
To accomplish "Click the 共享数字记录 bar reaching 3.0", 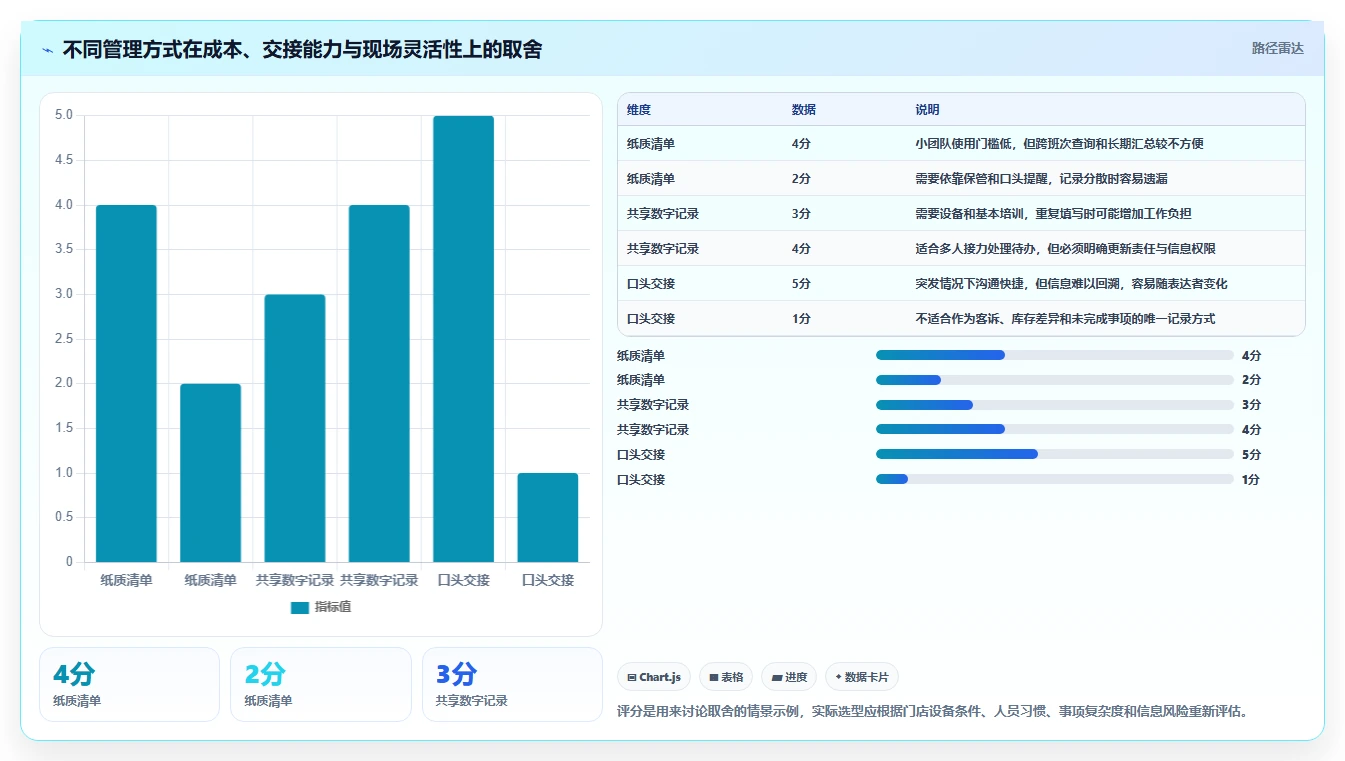I will click(295, 428).
